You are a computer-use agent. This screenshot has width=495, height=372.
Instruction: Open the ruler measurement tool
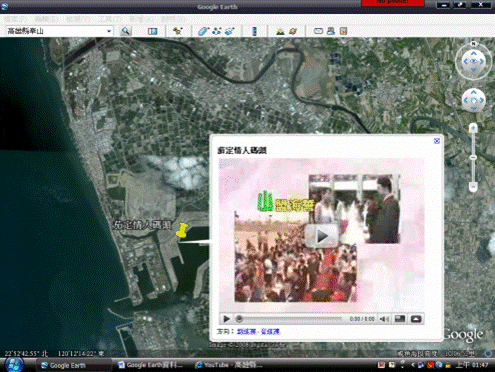254,31
